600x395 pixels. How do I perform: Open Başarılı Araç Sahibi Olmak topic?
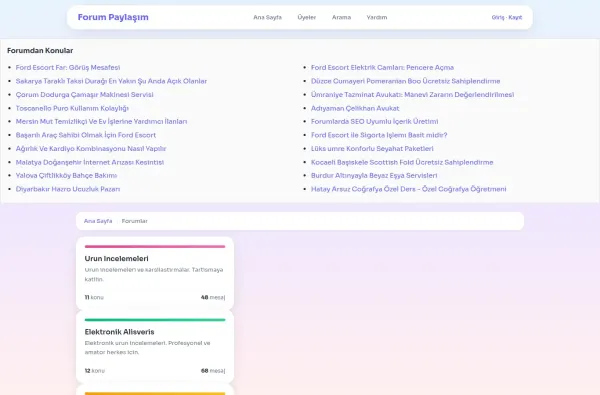[x=86, y=135]
